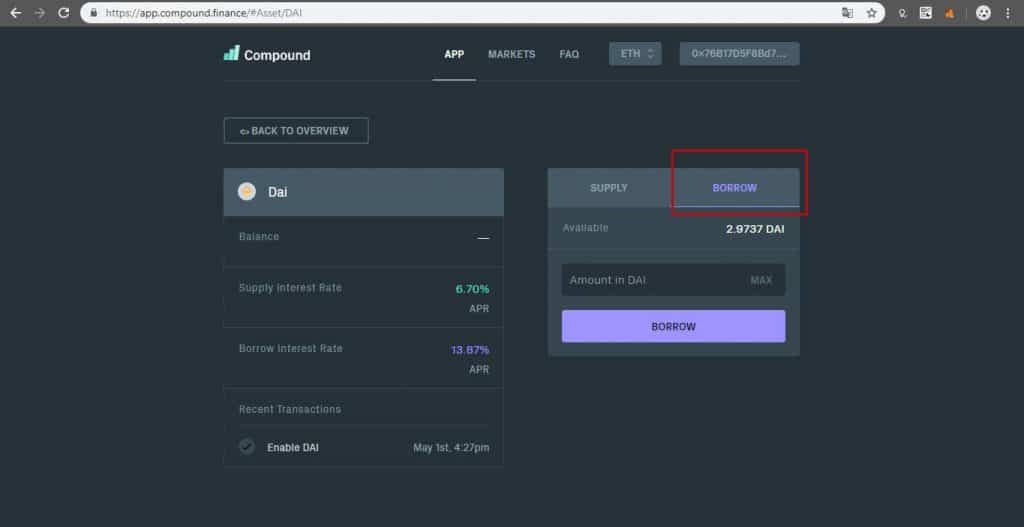Click the lock icon in address bar

tap(94, 13)
